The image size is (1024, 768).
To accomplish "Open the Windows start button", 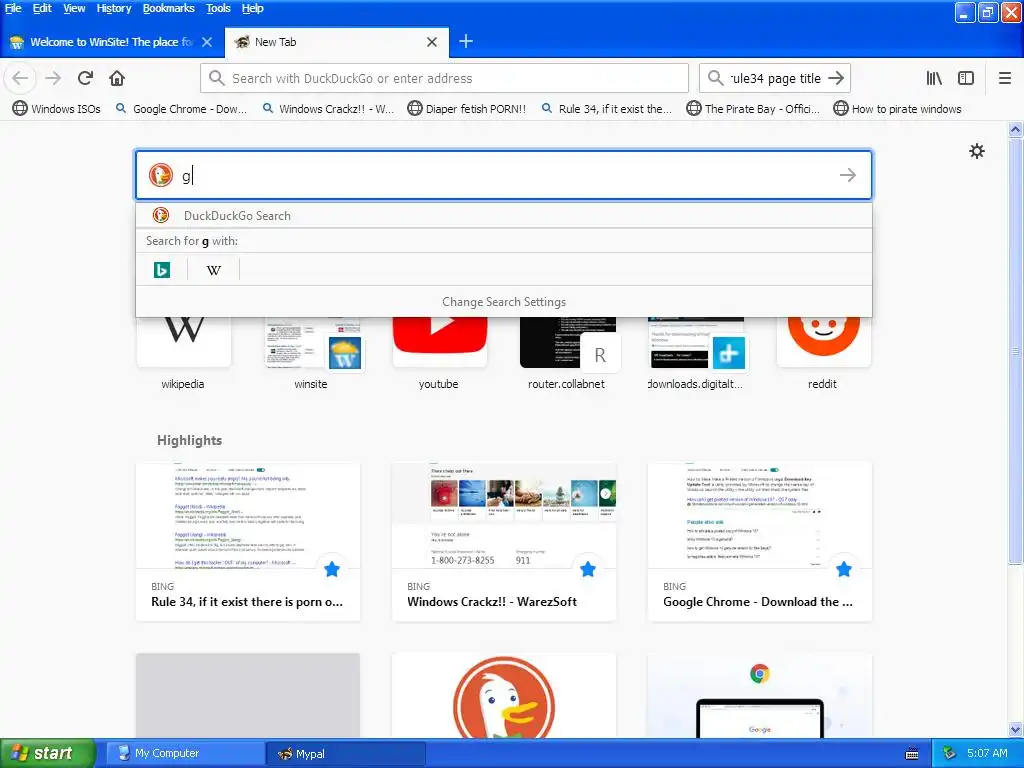I will (x=47, y=754).
